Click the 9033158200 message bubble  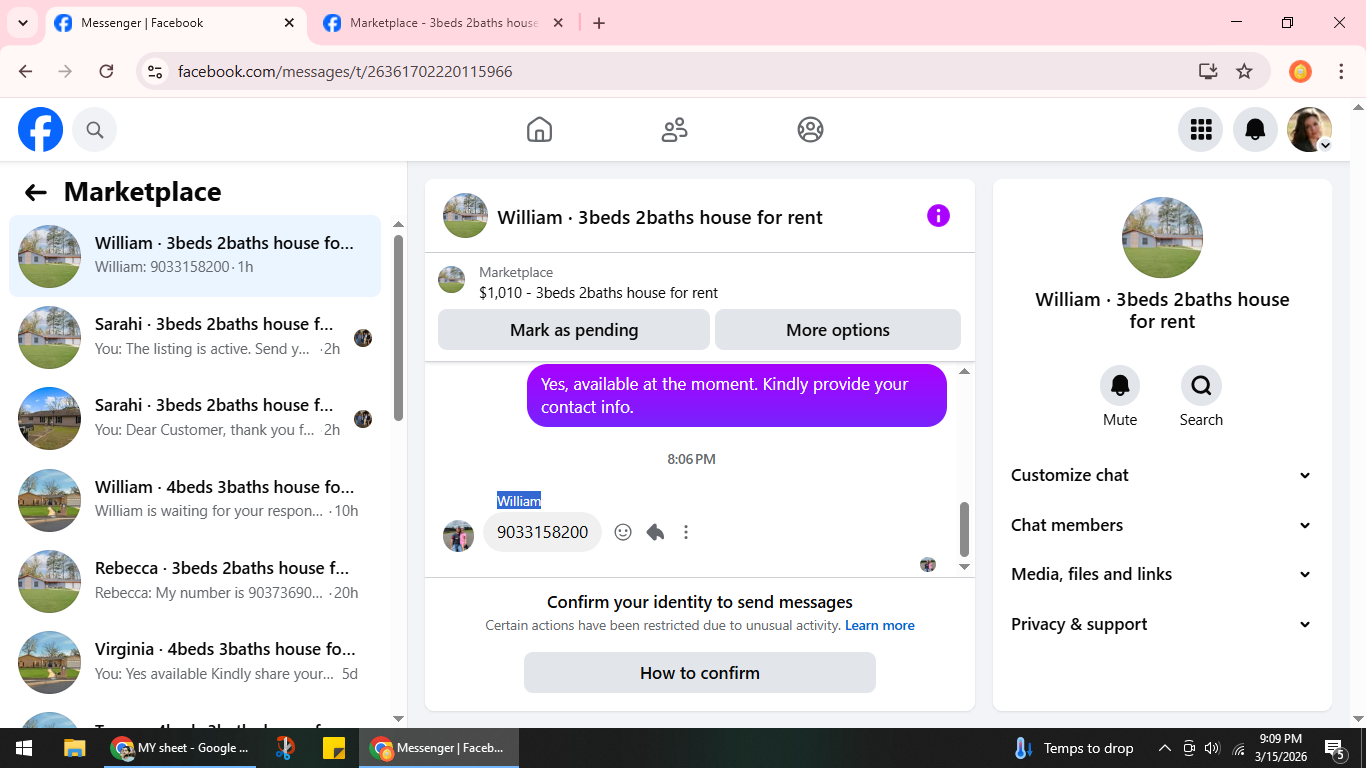[x=542, y=532]
